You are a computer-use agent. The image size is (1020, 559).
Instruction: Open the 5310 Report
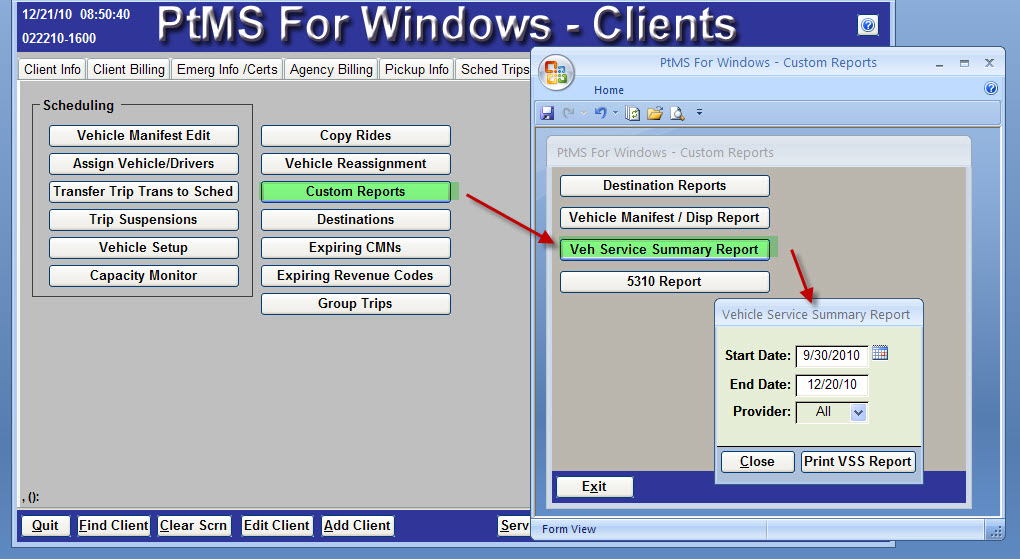[x=665, y=281]
